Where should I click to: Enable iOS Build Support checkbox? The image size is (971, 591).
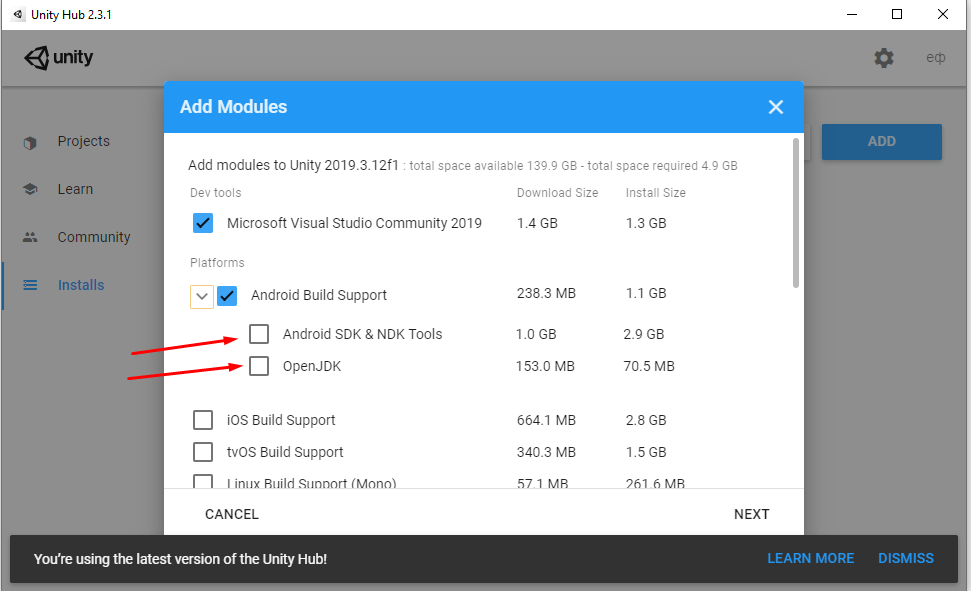(202, 420)
